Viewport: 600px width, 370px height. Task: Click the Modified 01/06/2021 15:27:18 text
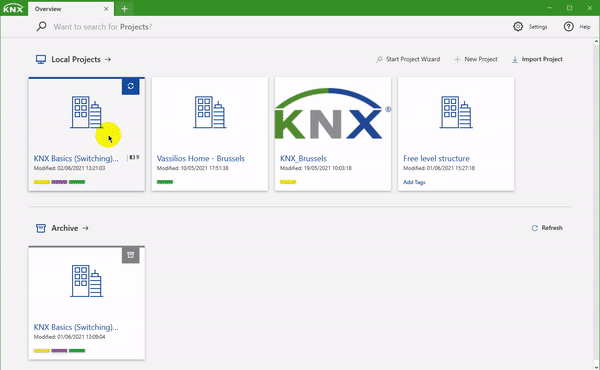point(439,168)
